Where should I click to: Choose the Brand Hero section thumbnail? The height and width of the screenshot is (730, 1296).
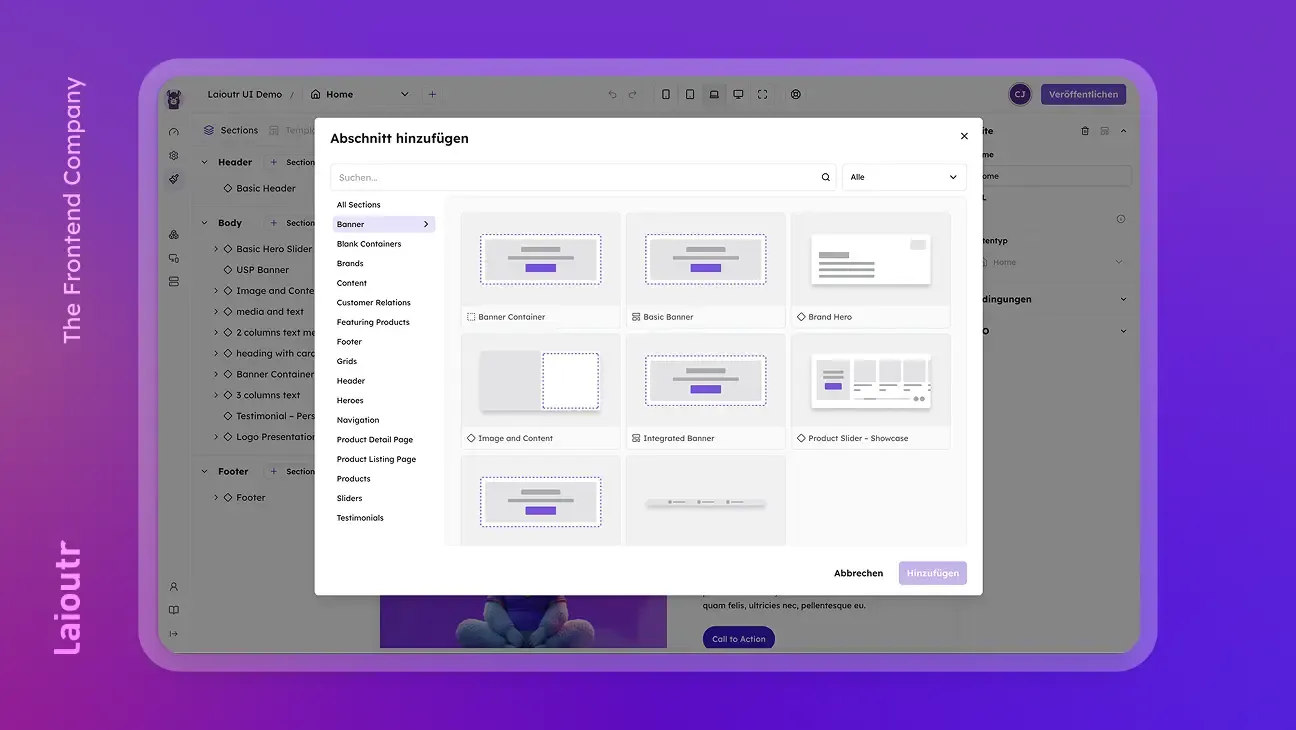click(870, 268)
